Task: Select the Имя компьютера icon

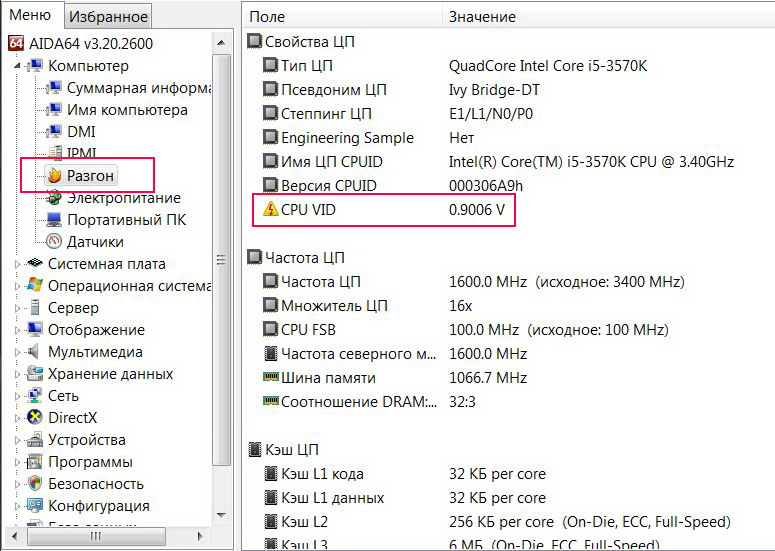Action: 53,109
